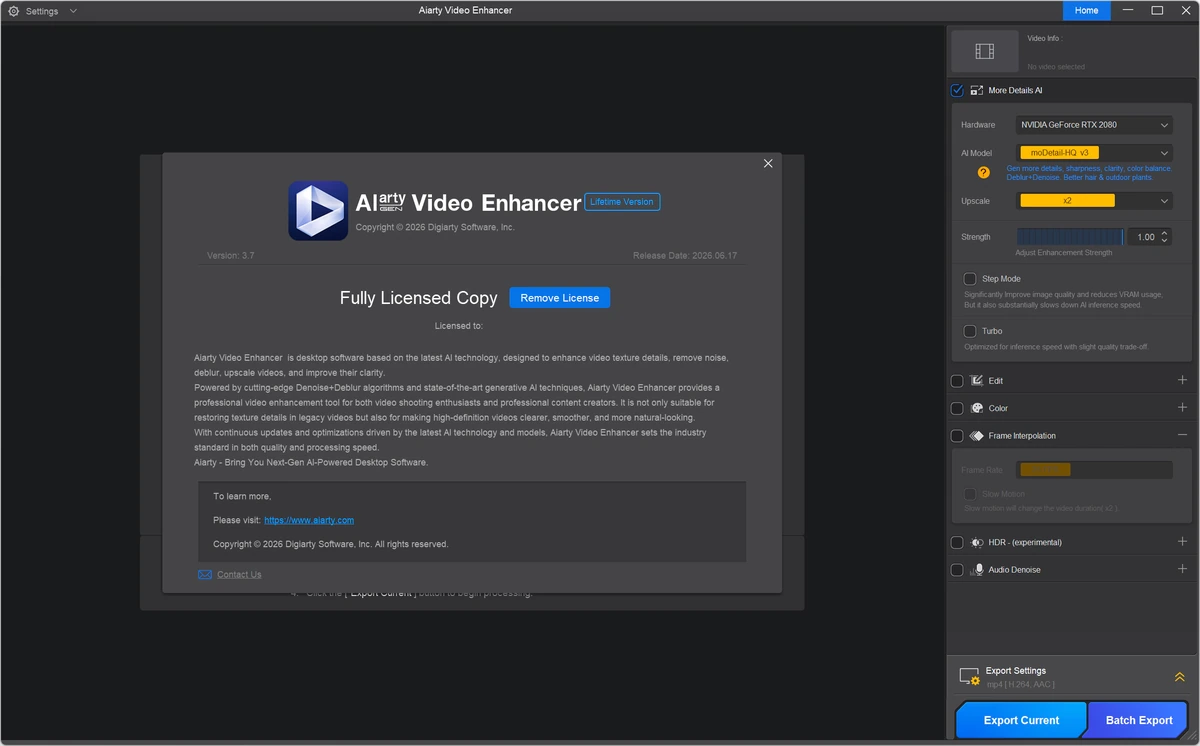The width and height of the screenshot is (1200, 746).
Task: Switch to the Home tab
Action: click(1086, 10)
